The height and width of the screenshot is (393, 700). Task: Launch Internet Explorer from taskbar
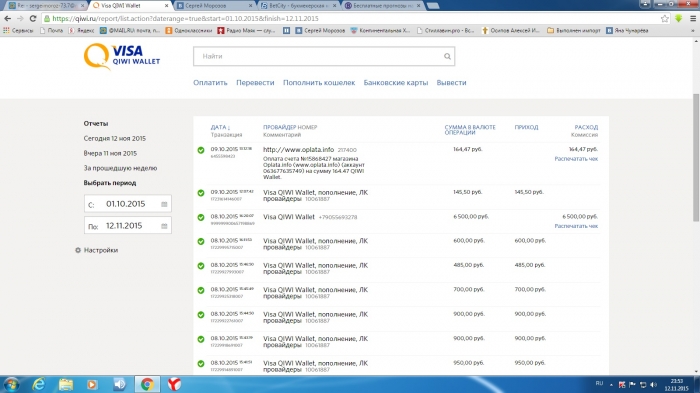pos(39,384)
